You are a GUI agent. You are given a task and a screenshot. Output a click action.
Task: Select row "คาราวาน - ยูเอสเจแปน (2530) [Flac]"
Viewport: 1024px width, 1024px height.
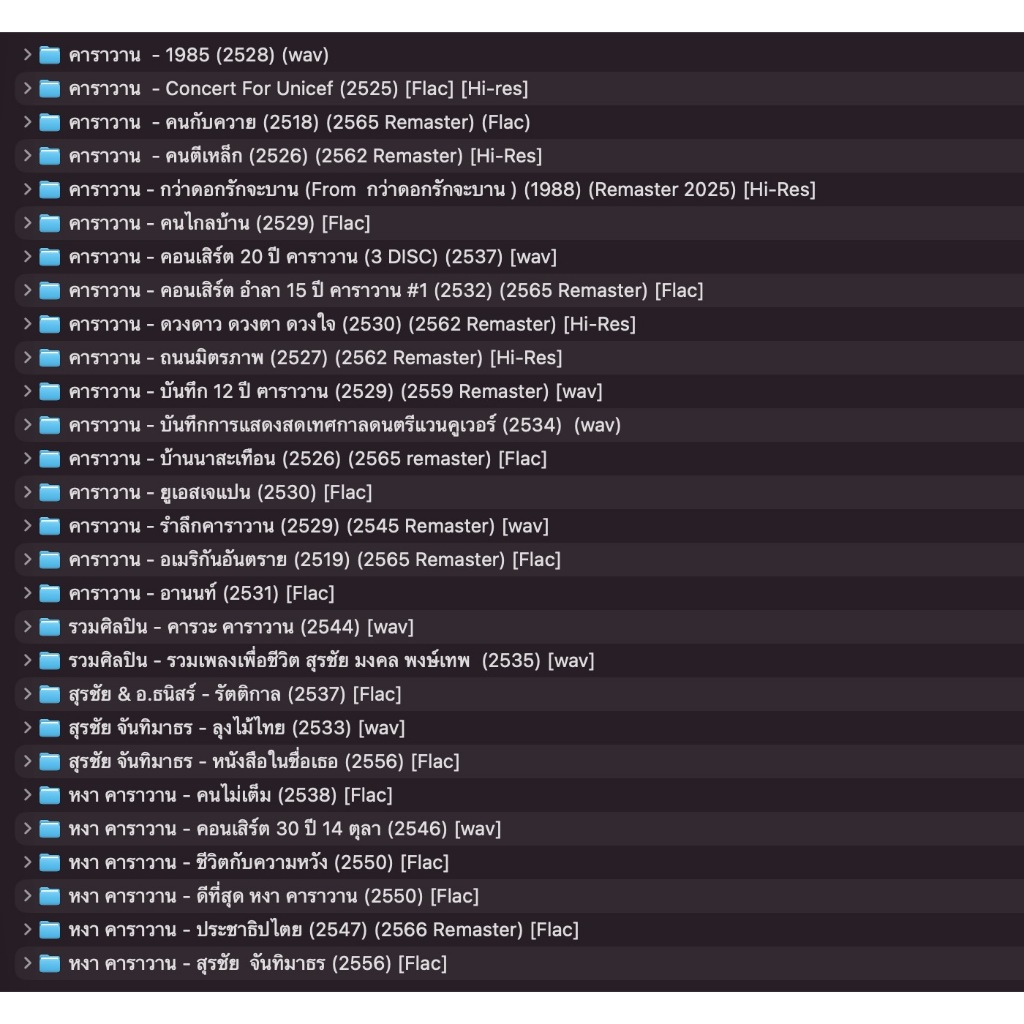pyautogui.click(x=519, y=492)
